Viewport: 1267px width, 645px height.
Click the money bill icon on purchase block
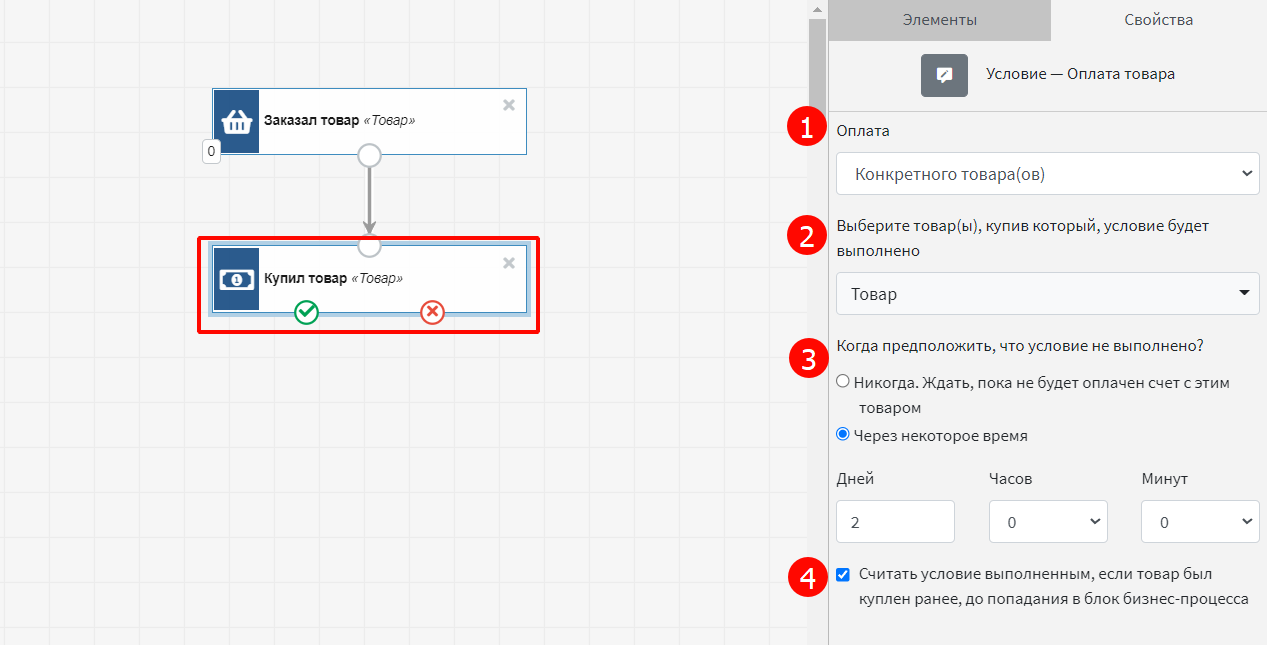pos(236,280)
